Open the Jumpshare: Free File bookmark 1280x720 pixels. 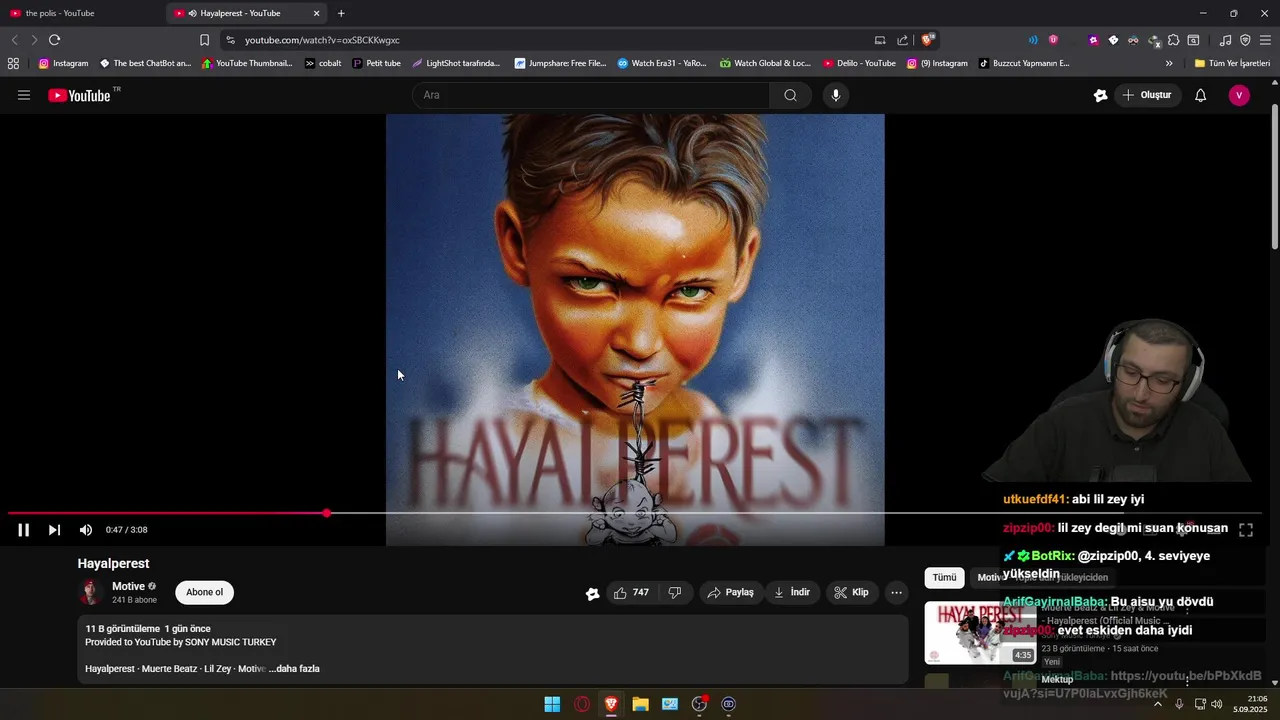click(561, 63)
